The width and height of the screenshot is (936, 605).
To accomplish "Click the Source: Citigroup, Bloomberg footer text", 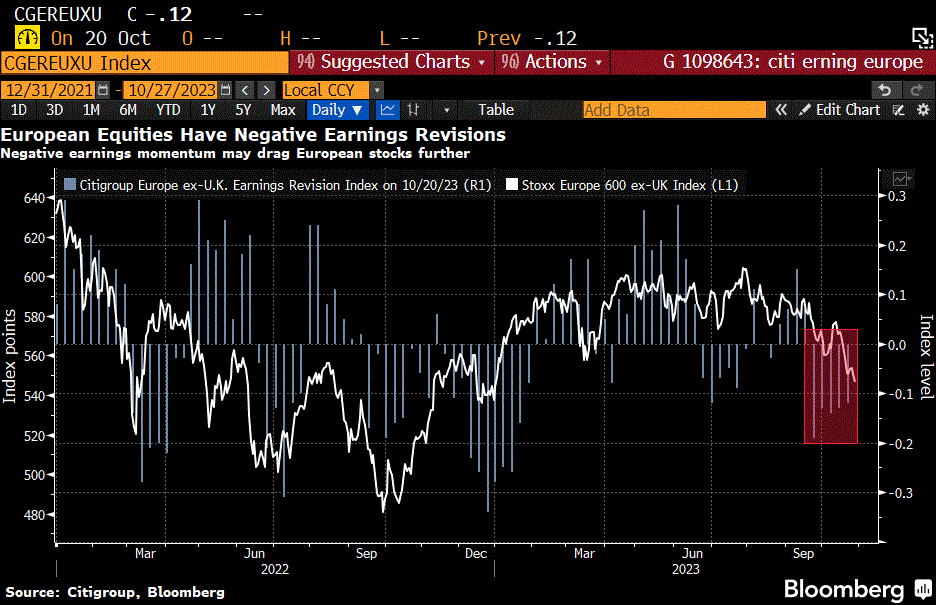I will 115,592.
